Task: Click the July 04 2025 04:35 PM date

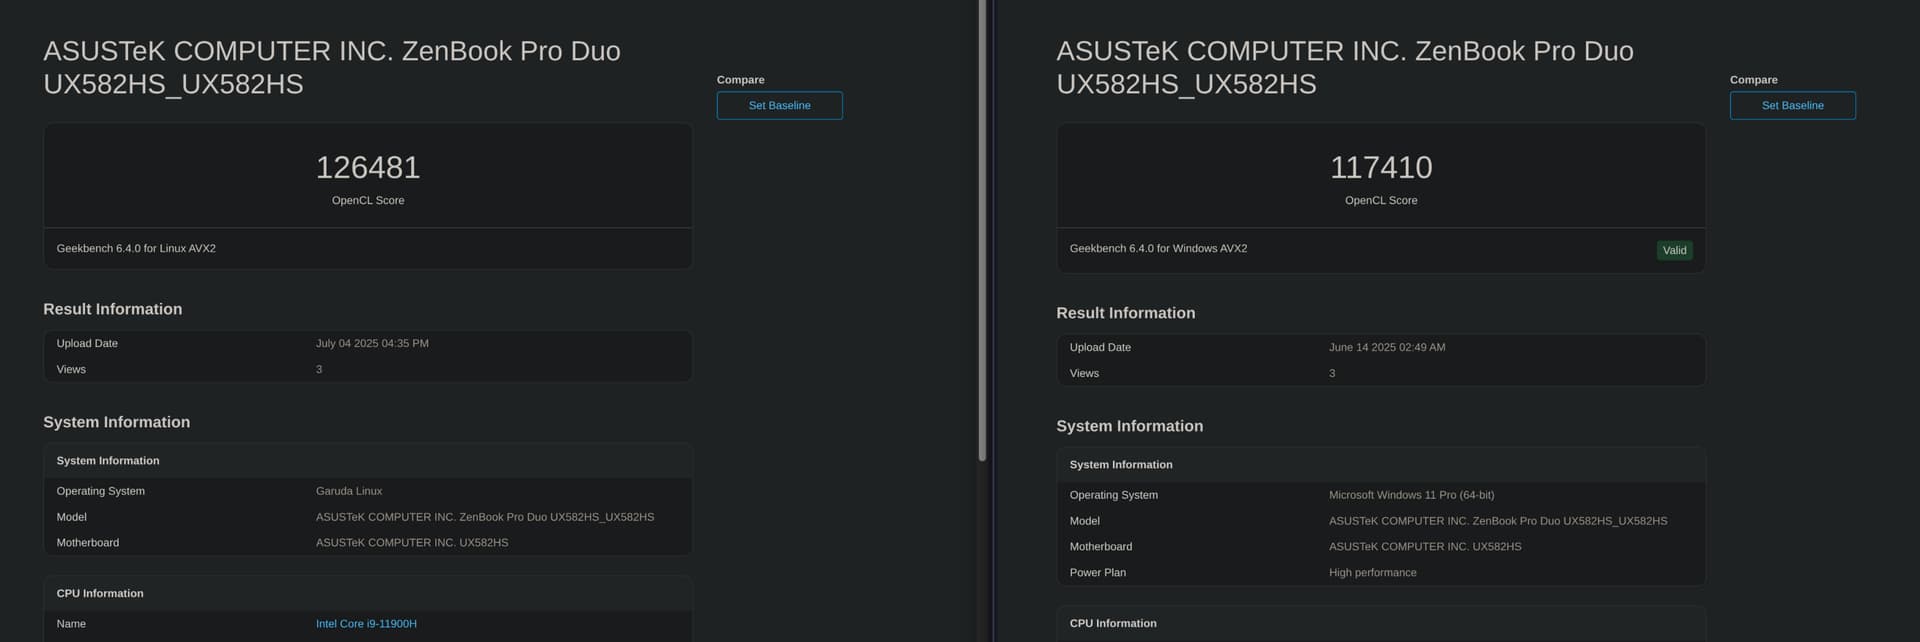Action: [372, 343]
